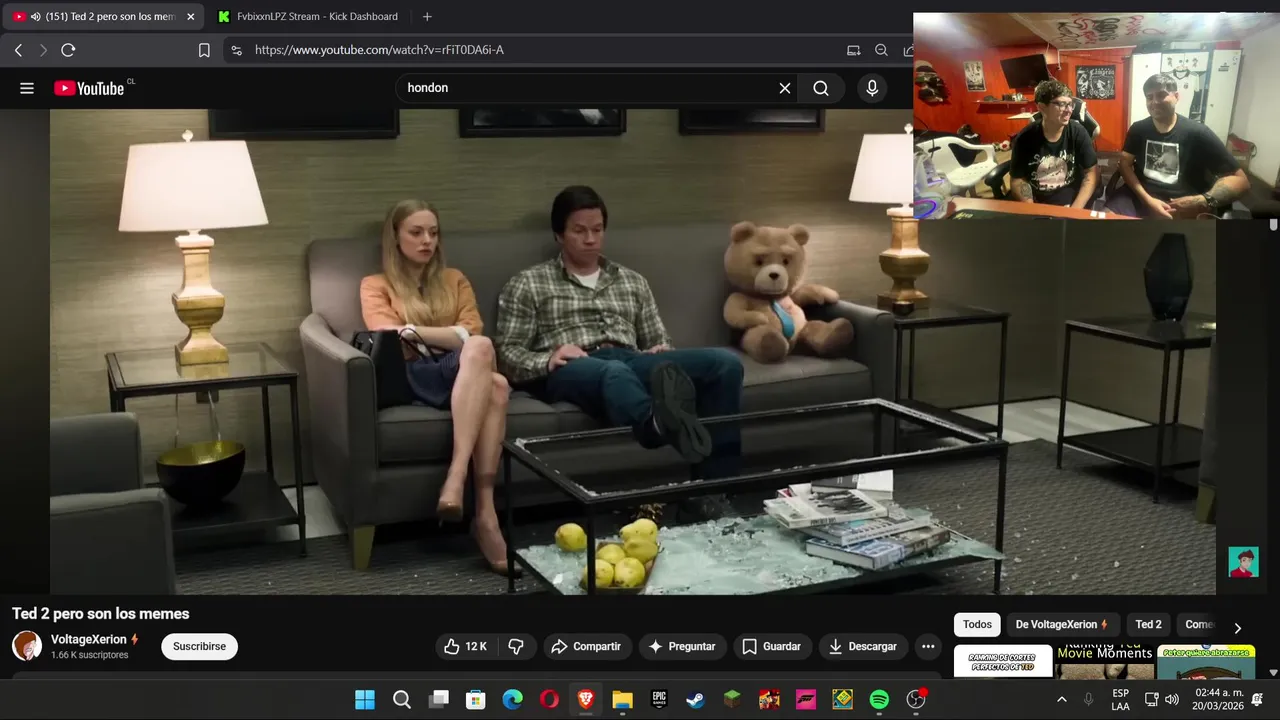
Task: Dislike the video
Action: tap(516, 647)
